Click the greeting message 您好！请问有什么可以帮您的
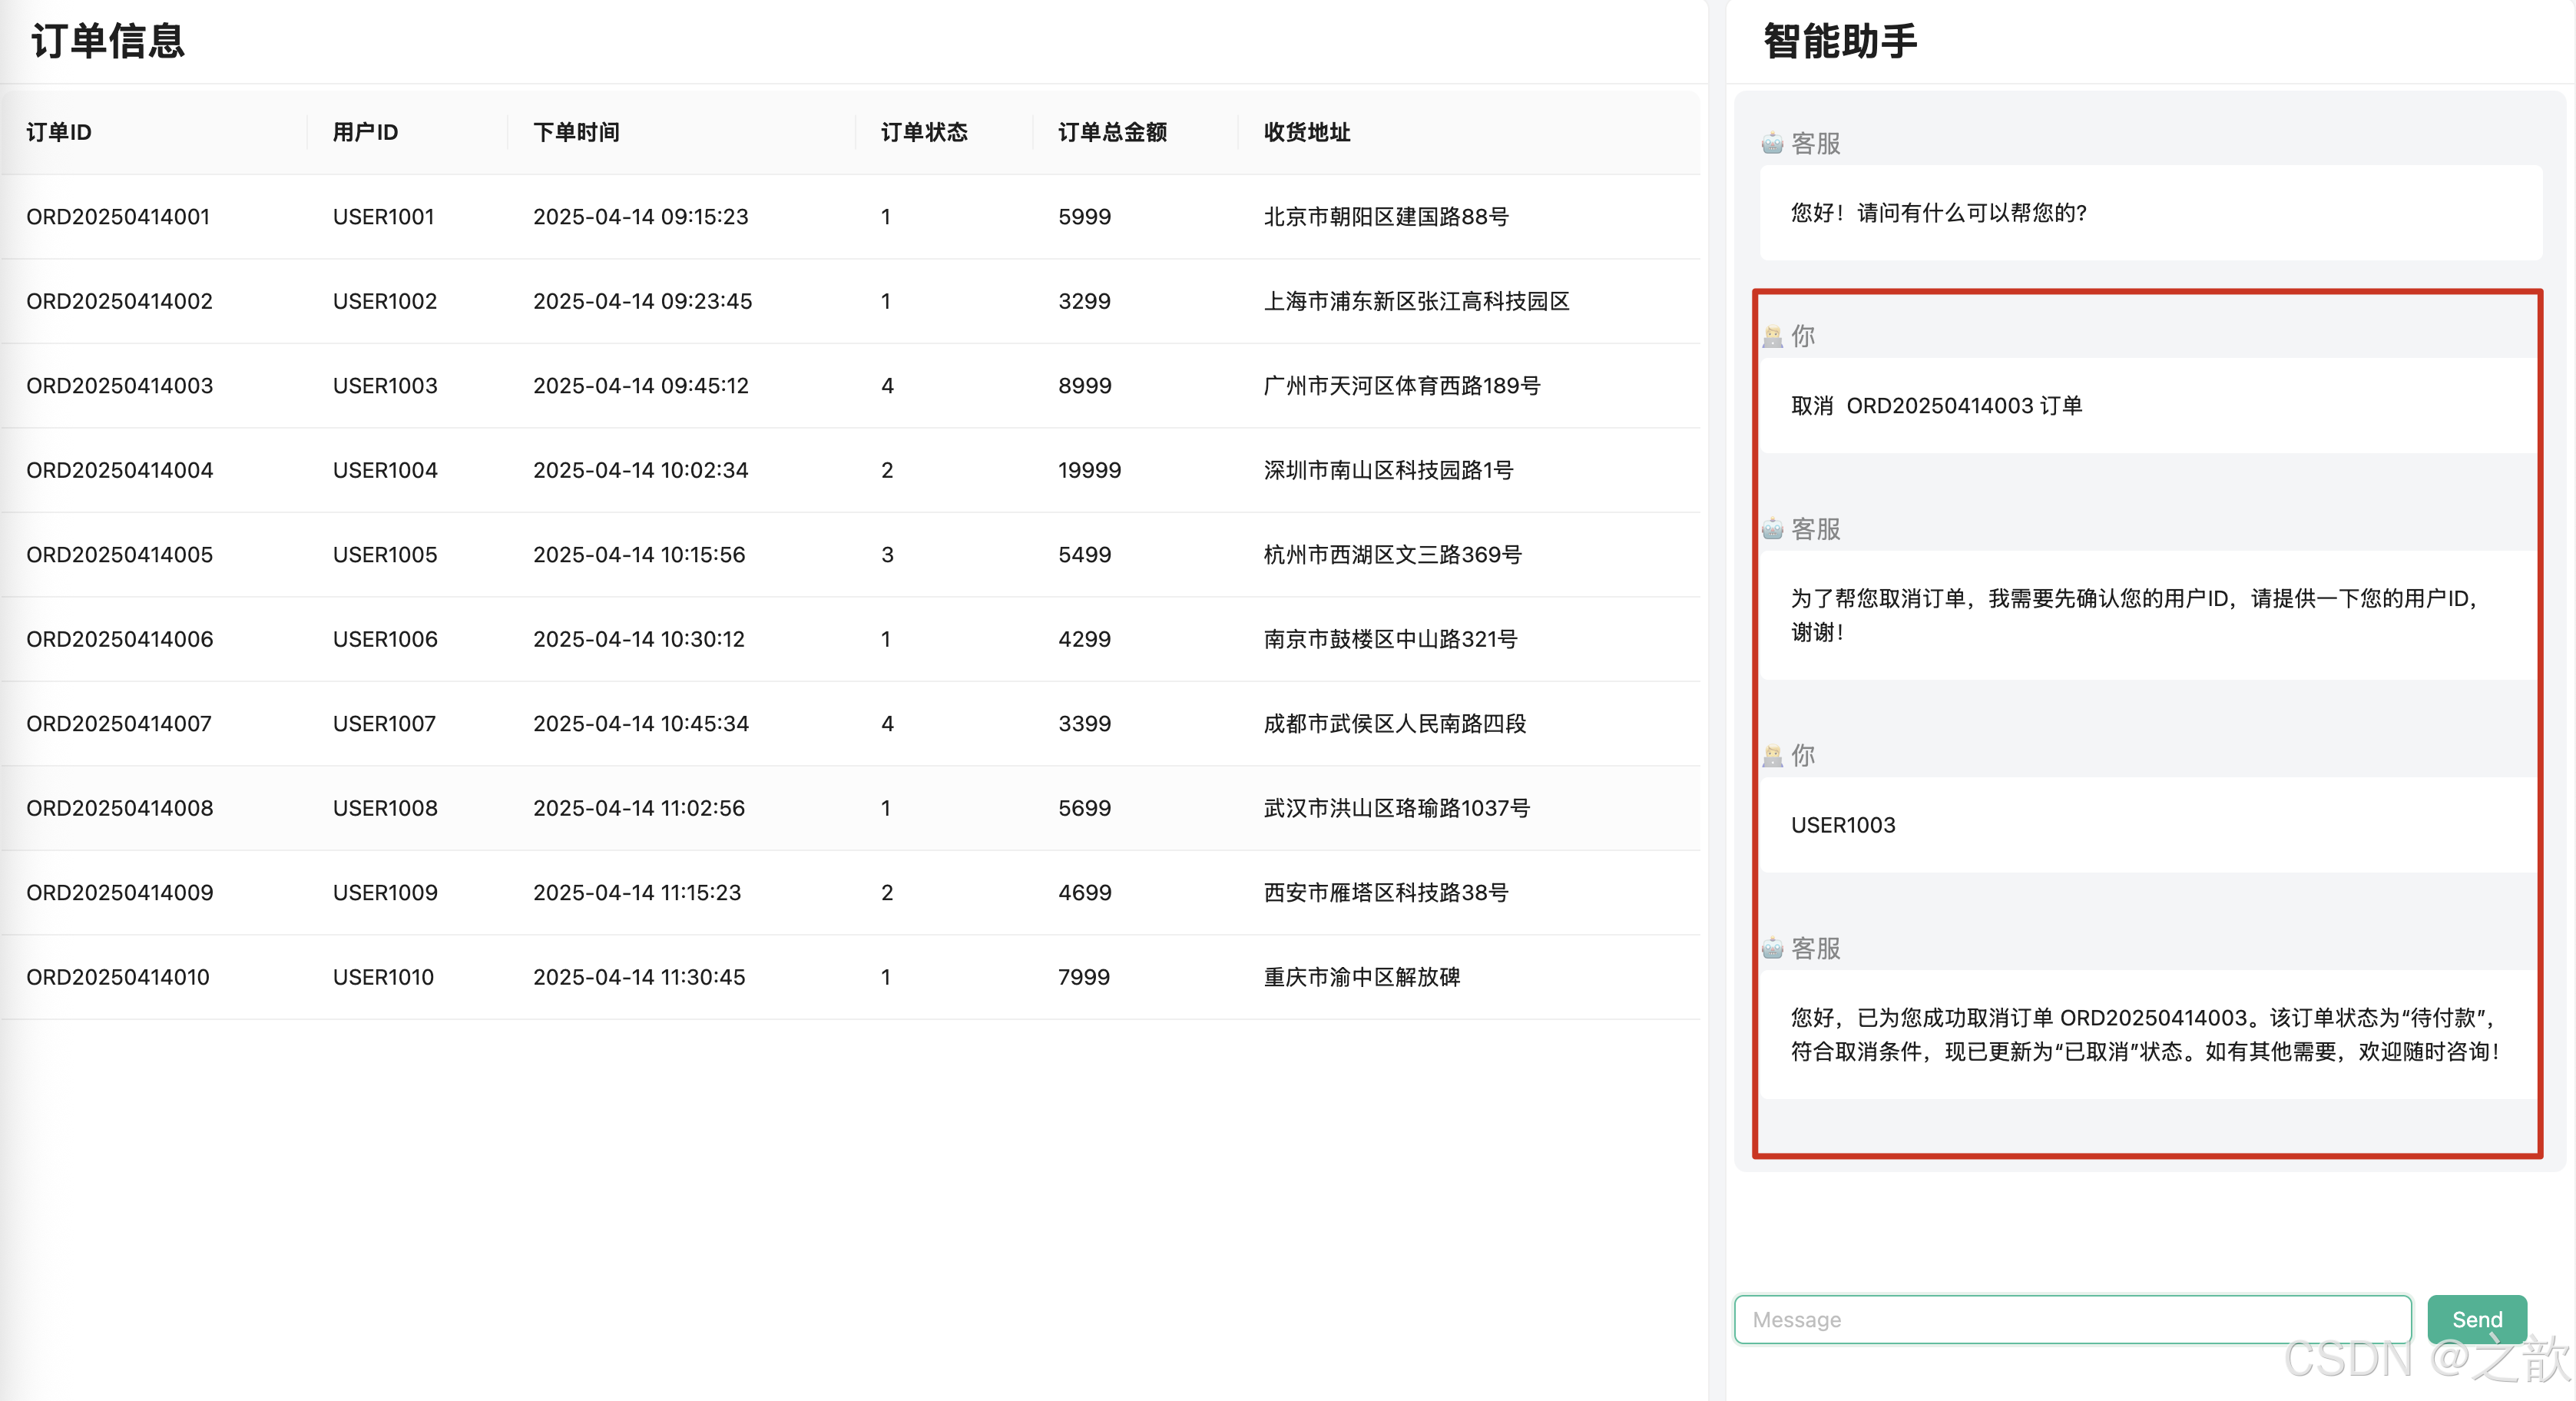This screenshot has height=1401, width=2576. point(1938,212)
